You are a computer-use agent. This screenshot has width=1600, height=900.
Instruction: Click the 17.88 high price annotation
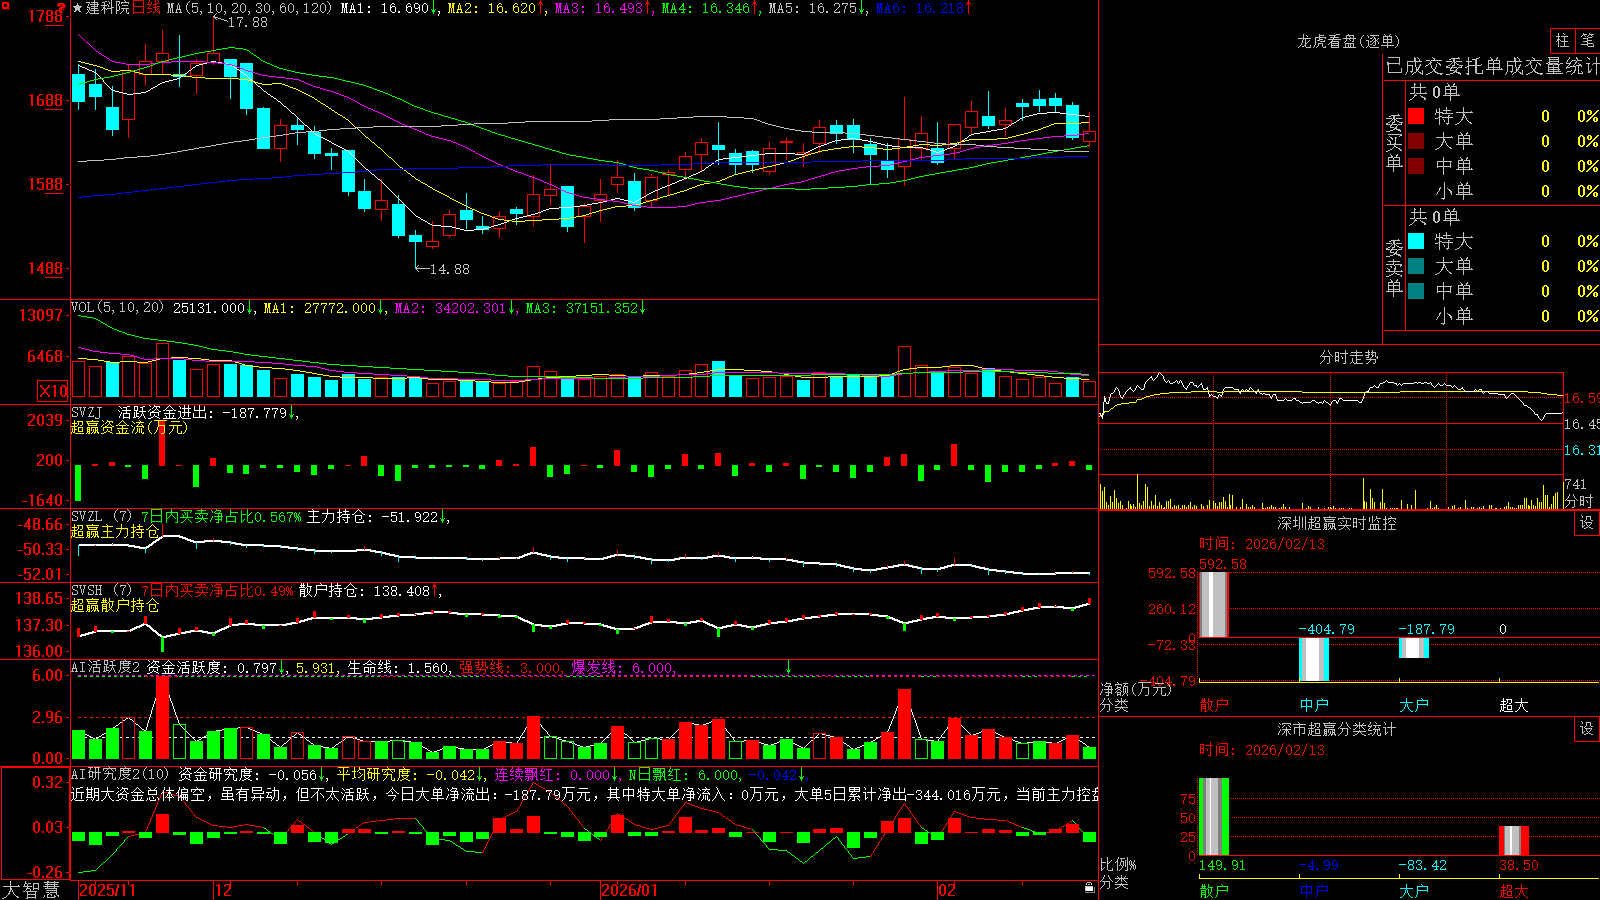tap(248, 22)
